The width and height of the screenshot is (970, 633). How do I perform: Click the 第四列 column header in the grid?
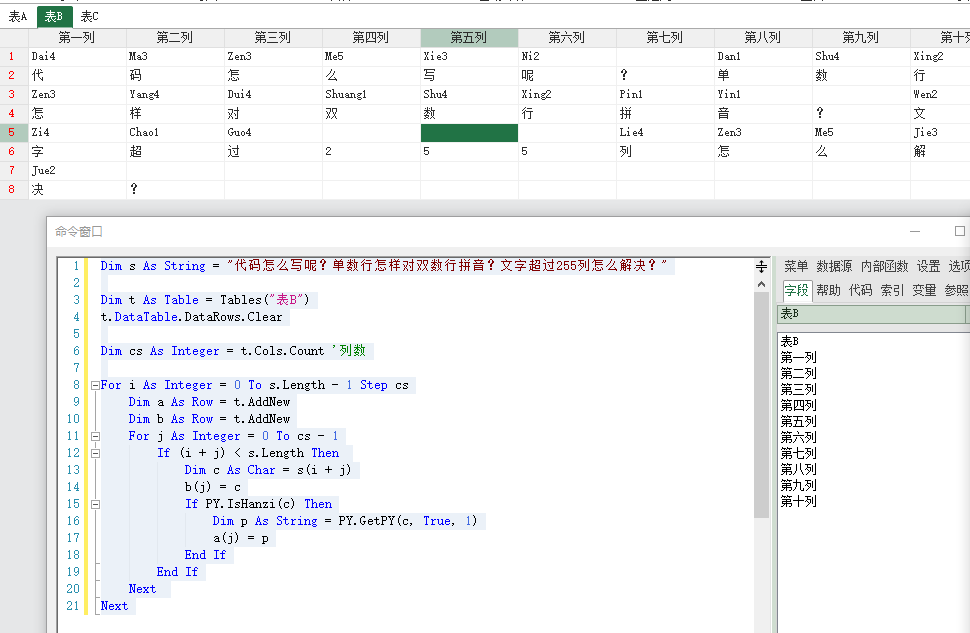pyautogui.click(x=371, y=38)
